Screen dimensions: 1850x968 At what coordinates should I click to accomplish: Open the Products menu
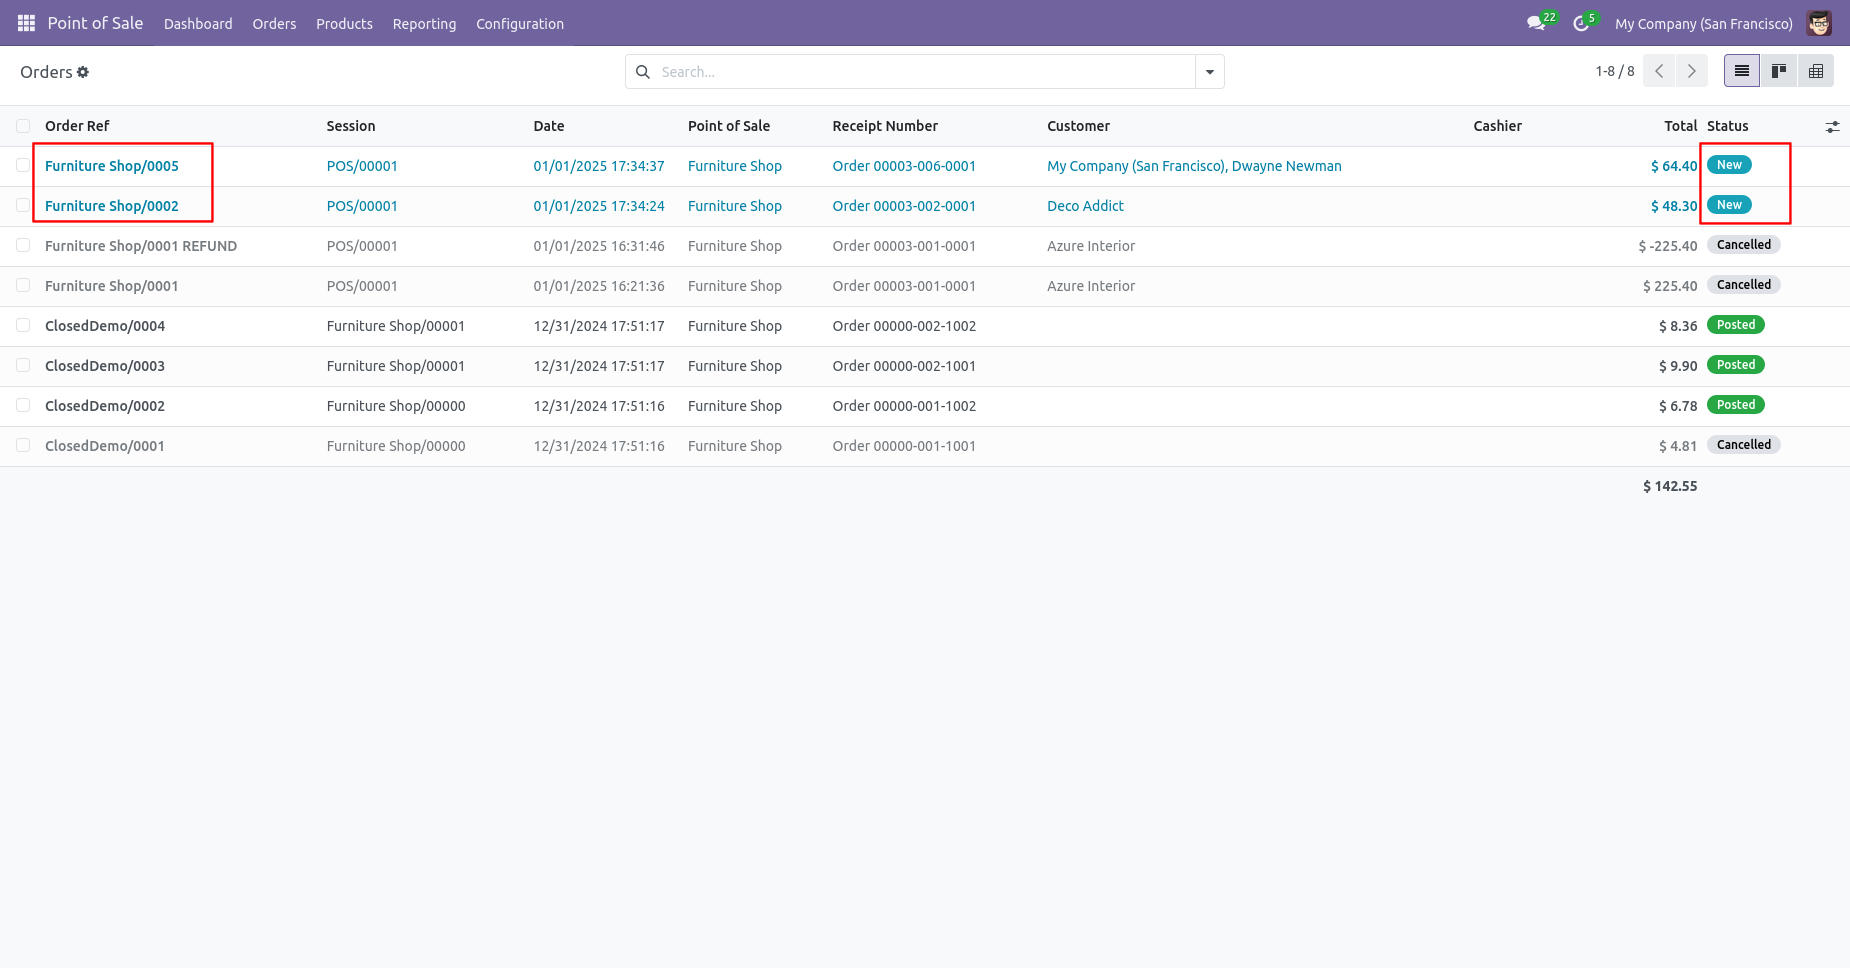[x=344, y=24]
